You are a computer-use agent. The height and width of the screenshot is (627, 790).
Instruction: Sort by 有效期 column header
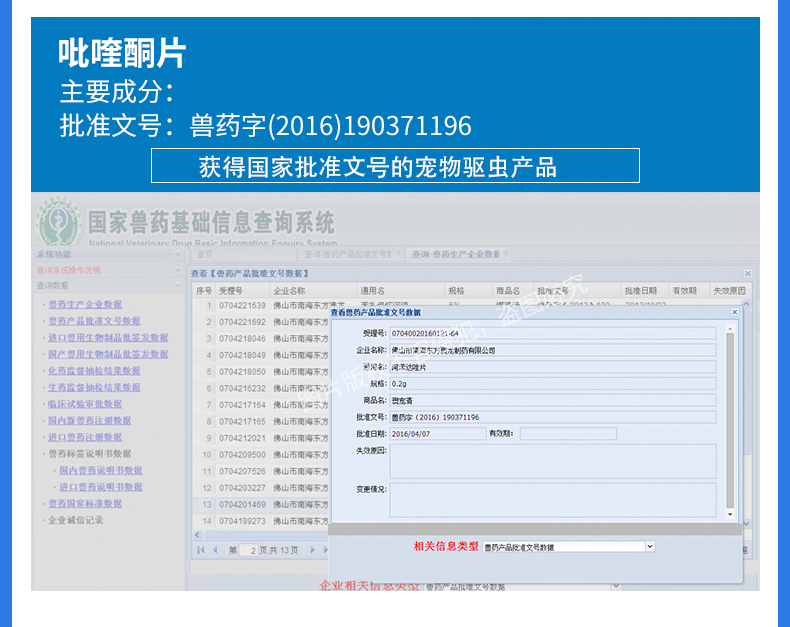tap(688, 291)
